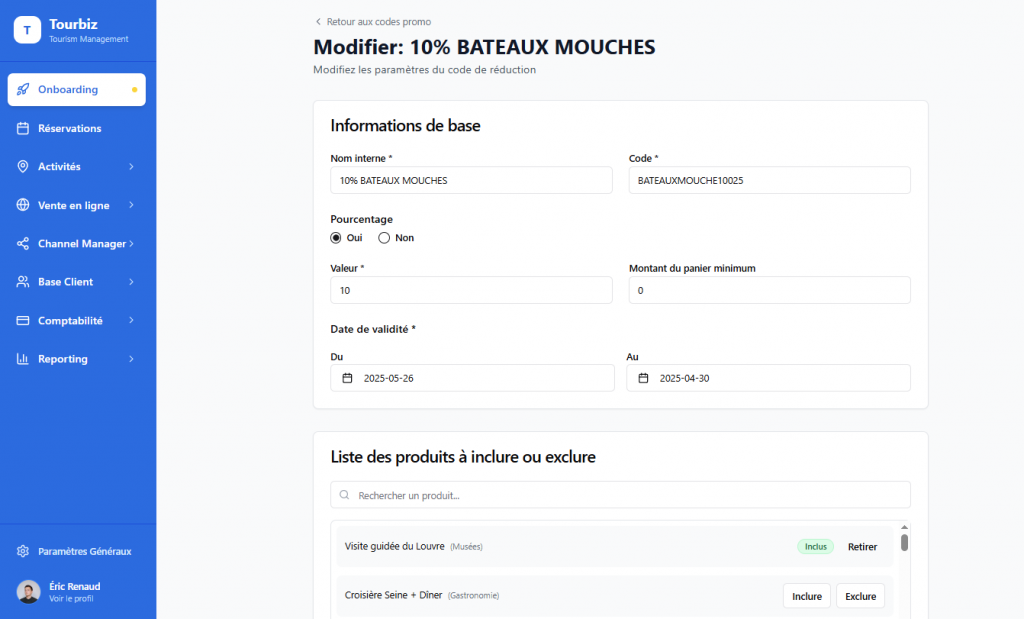Image resolution: width=1024 pixels, height=619 pixels.
Task: Expand the Vente en ligne menu
Action: tap(76, 205)
